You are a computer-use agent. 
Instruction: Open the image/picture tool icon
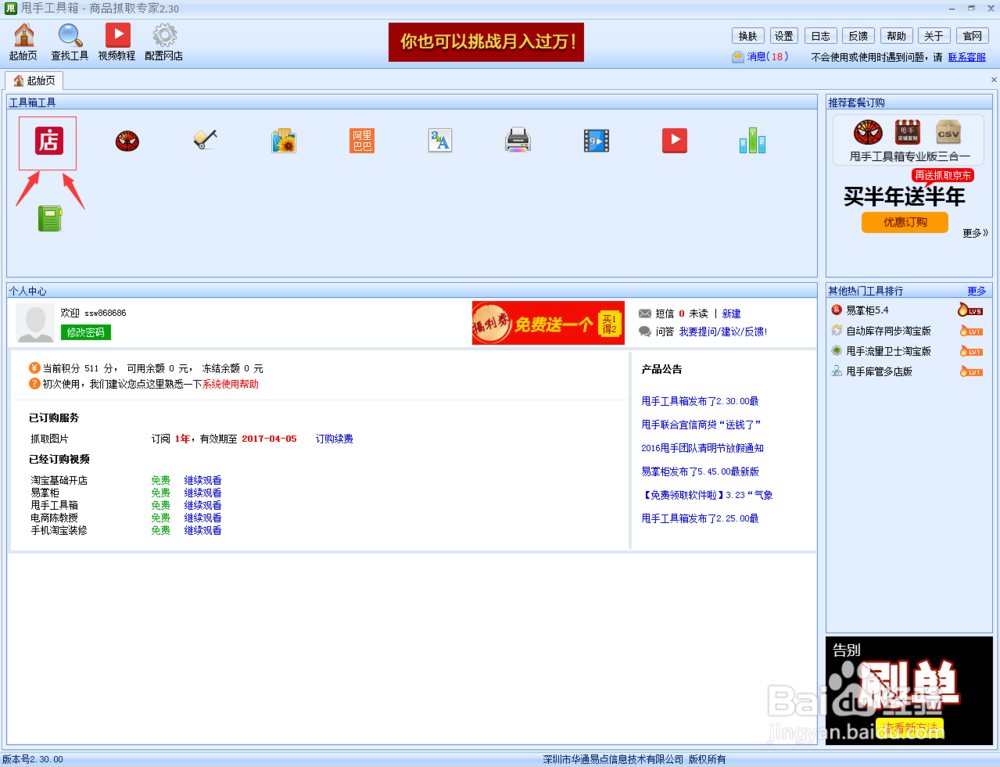(x=283, y=140)
